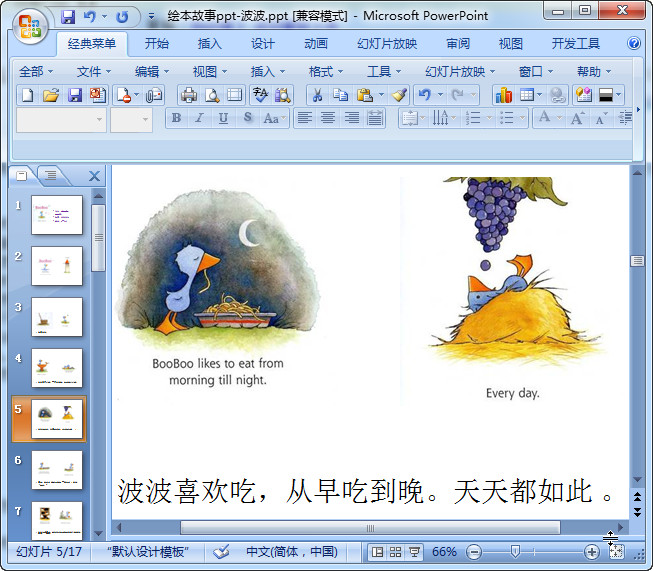This screenshot has width=653, height=571.
Task: Expand Customize Quick Access Toolbar arrow
Action: pyautogui.click(x=152, y=17)
